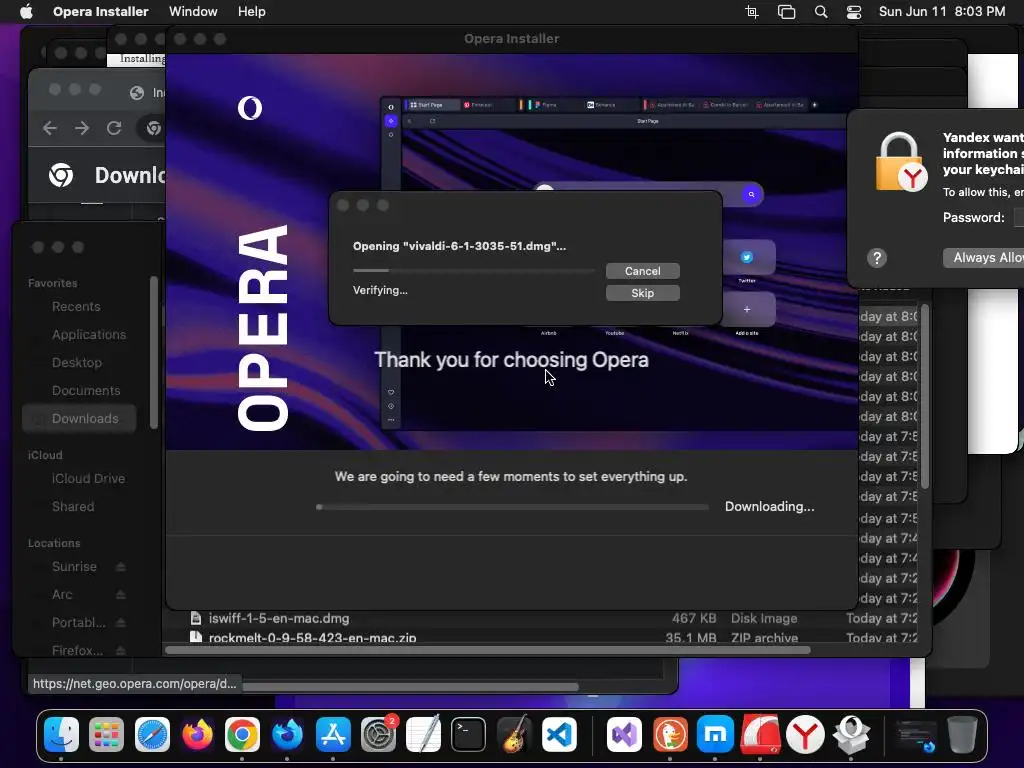Screen dimensions: 1024x768
Task: Open the Apple menu
Action: pos(26,12)
